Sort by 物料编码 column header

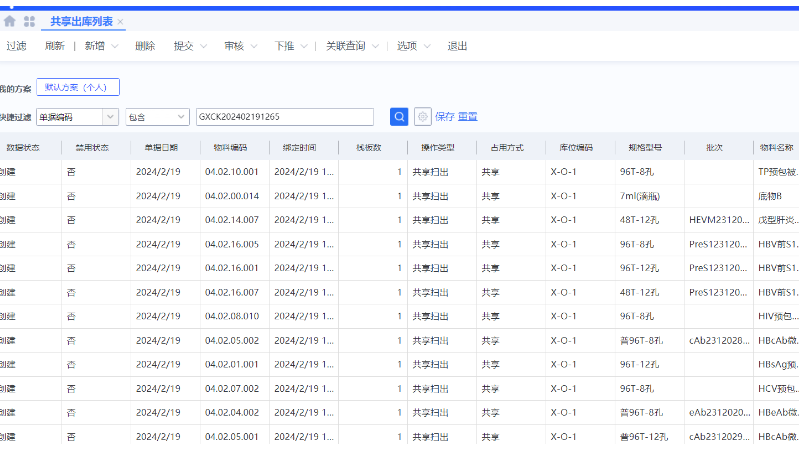(230, 148)
